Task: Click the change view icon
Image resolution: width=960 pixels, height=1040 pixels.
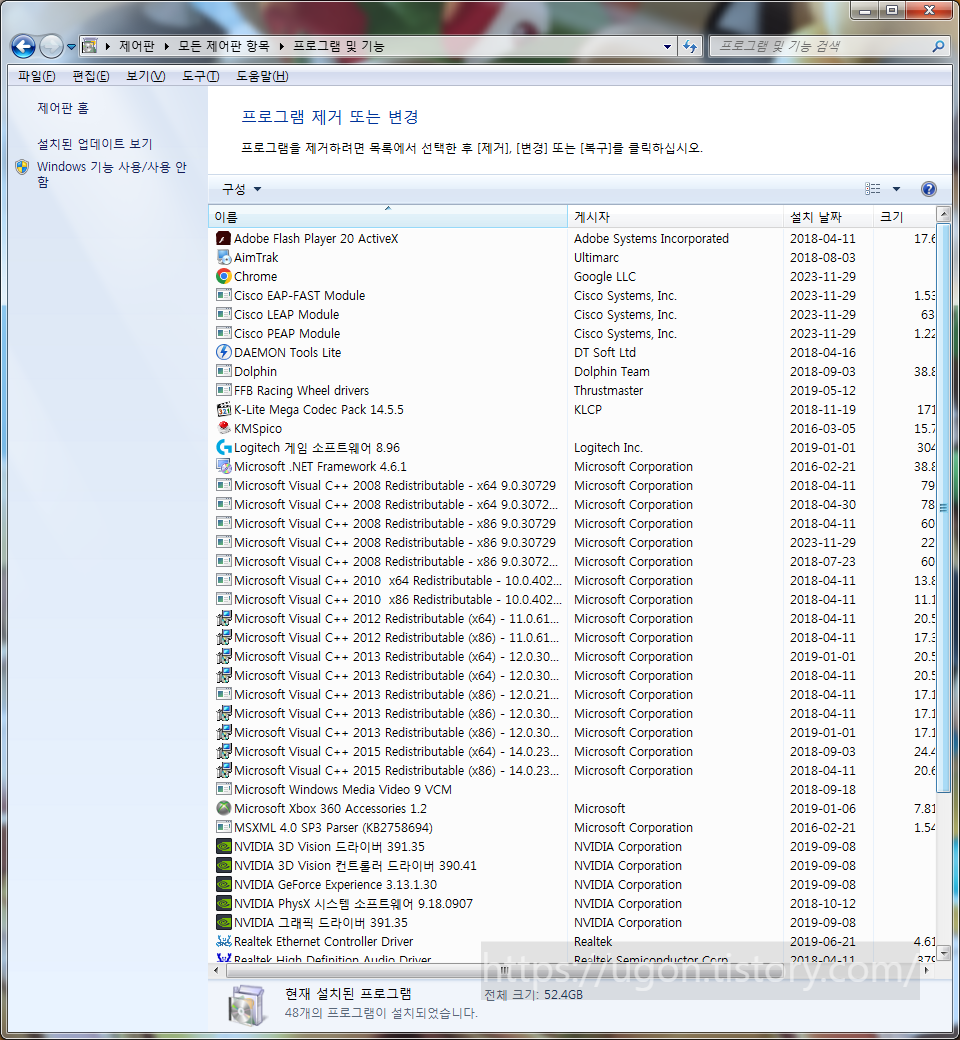Action: click(872, 189)
